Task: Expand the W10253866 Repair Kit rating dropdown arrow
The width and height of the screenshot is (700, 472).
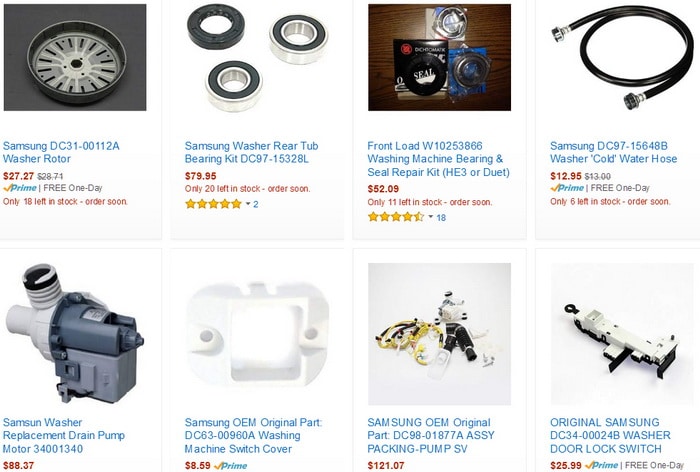Action: (x=431, y=217)
